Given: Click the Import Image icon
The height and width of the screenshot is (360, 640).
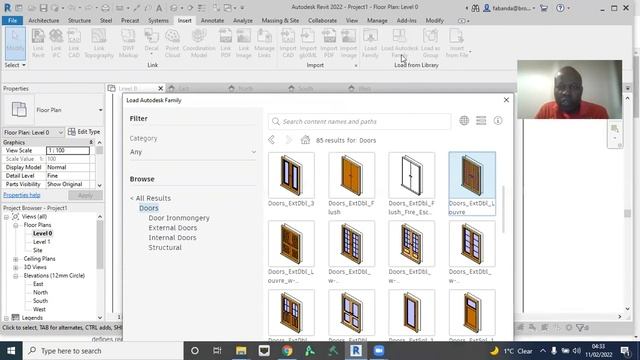Looking at the screenshot, I should click(349, 43).
